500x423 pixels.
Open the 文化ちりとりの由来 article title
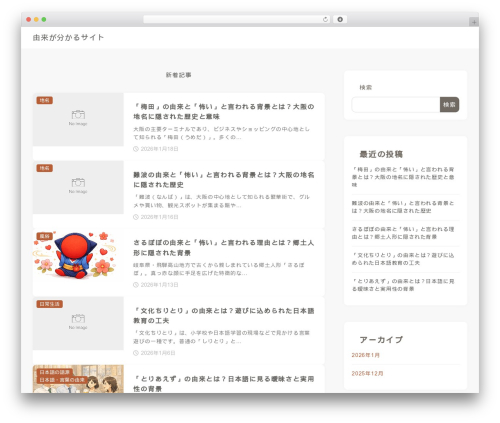pos(224,316)
